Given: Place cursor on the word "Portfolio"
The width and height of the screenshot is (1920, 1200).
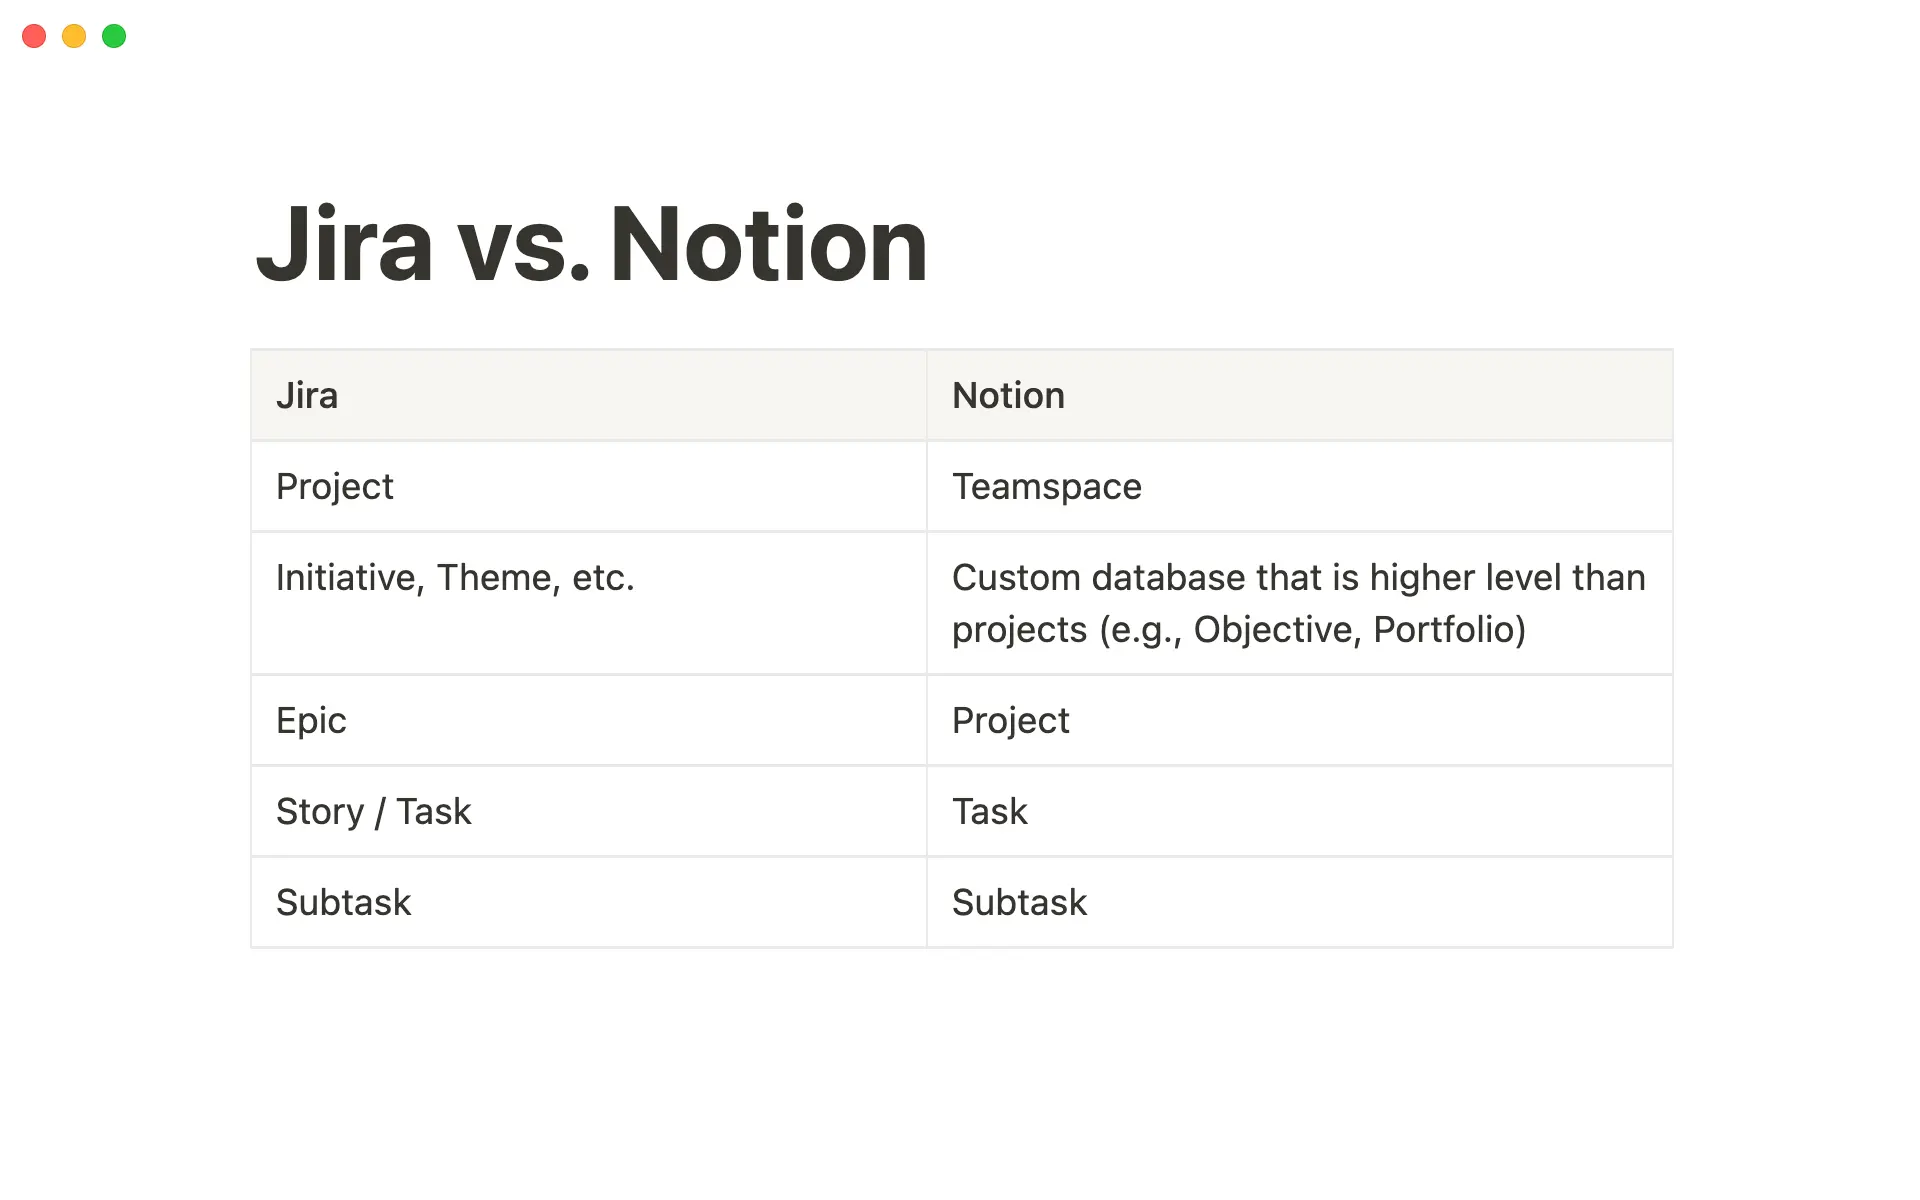Looking at the screenshot, I should (x=1449, y=630).
